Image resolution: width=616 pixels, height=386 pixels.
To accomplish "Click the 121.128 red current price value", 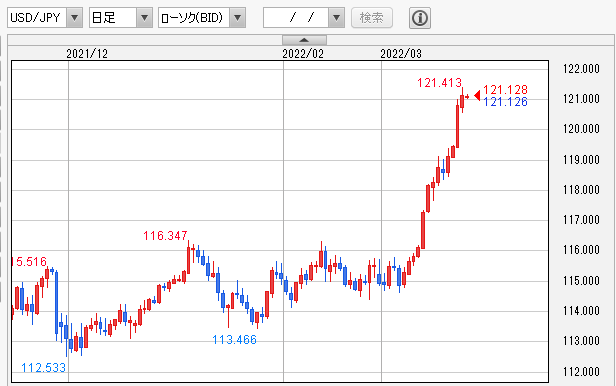I will pyautogui.click(x=505, y=90).
